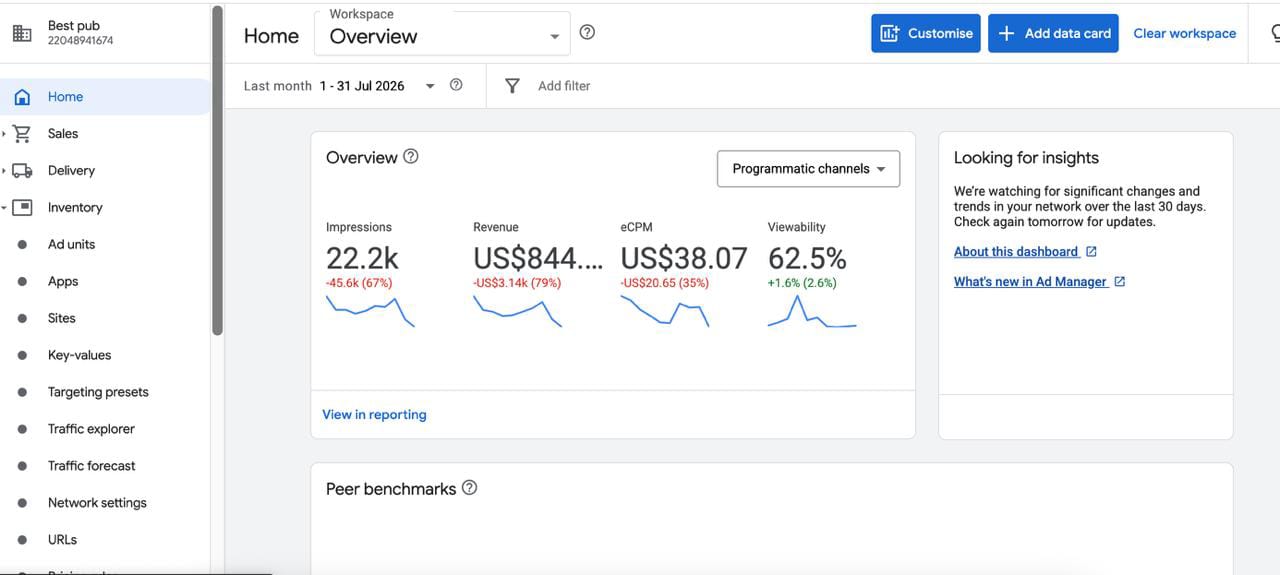This screenshot has height=575, width=1280.
Task: Click the eCPM value US$38.07
Action: click(x=684, y=258)
